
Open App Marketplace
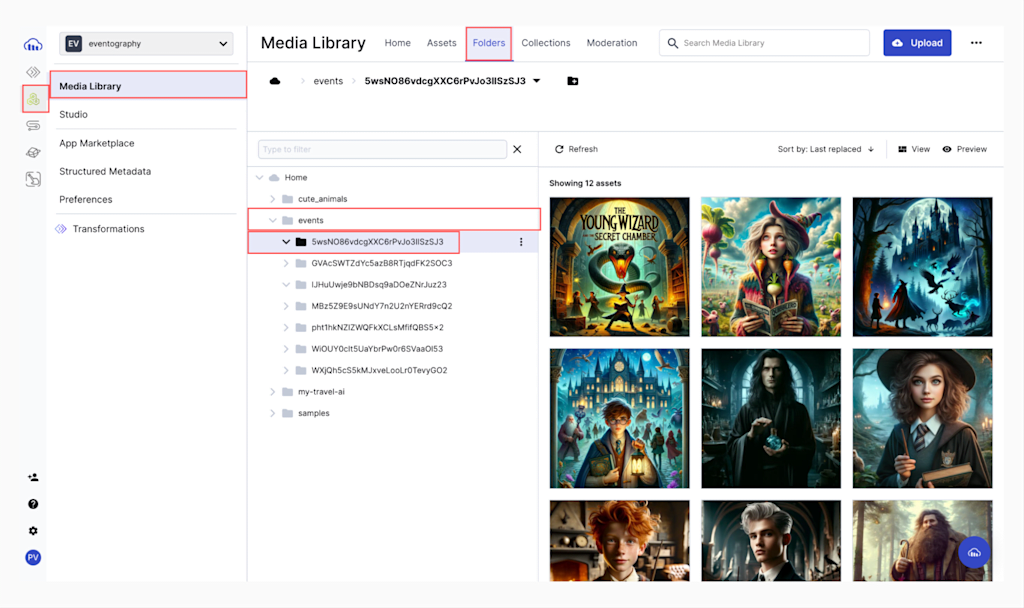(x=97, y=143)
